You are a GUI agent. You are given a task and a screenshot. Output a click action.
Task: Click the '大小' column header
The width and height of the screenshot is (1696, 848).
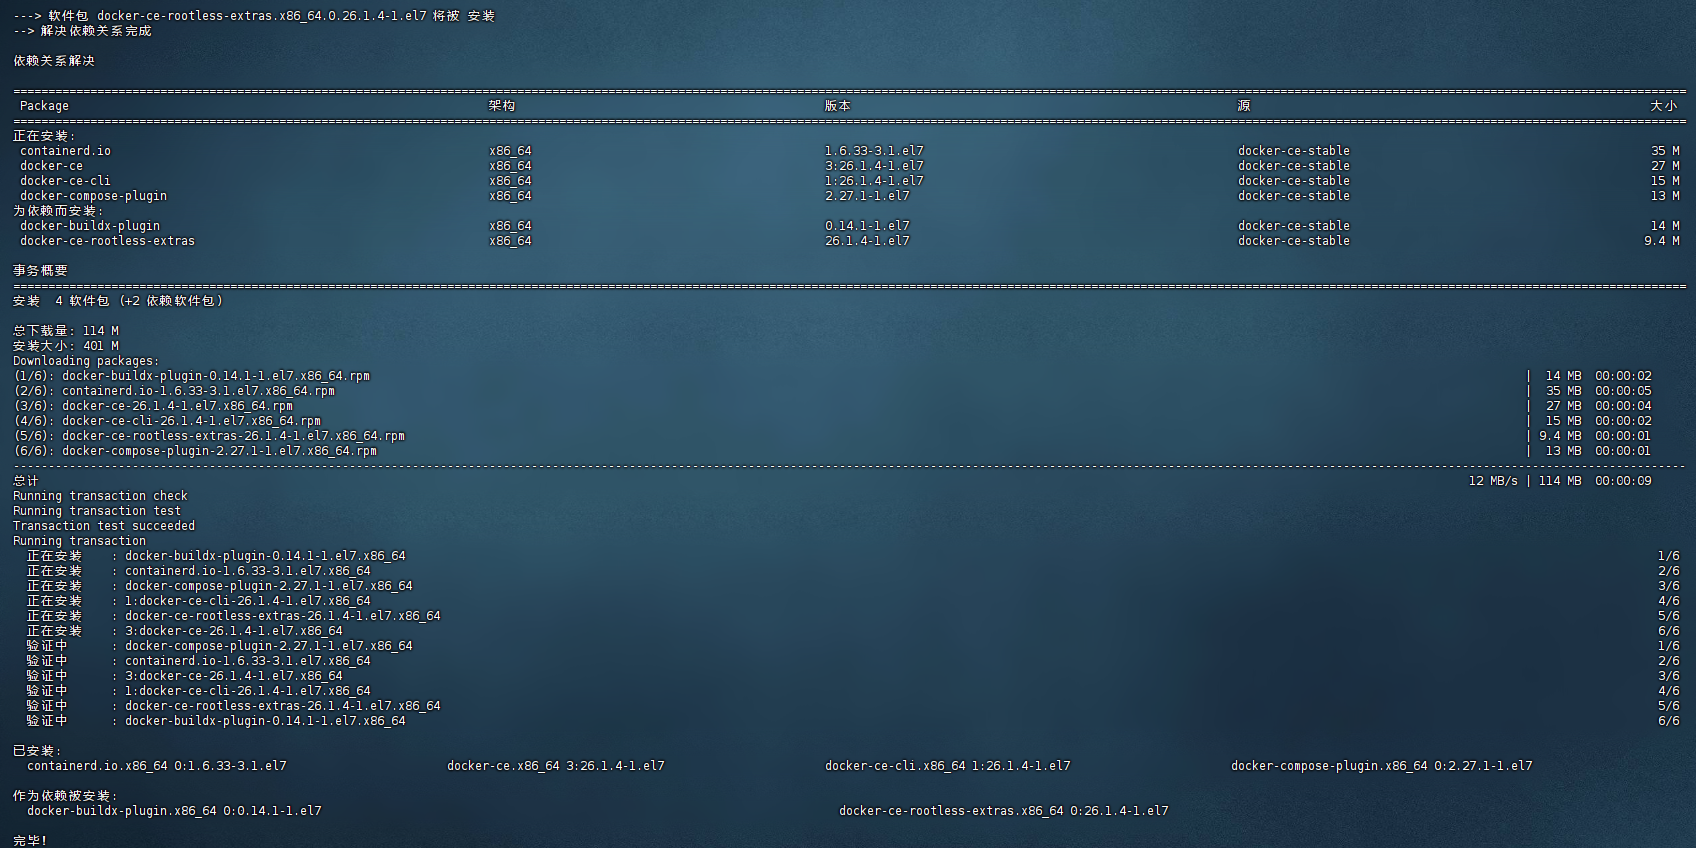click(x=1664, y=106)
